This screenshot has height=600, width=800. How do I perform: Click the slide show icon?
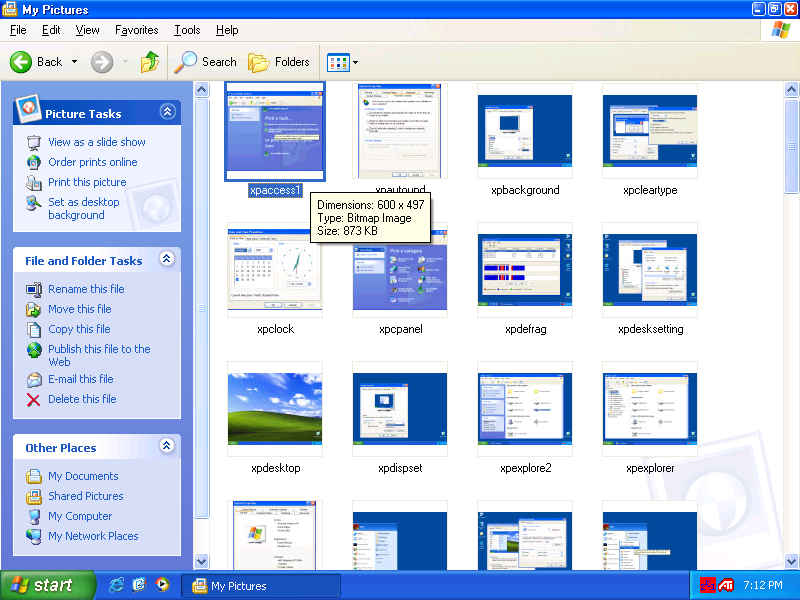(34, 142)
